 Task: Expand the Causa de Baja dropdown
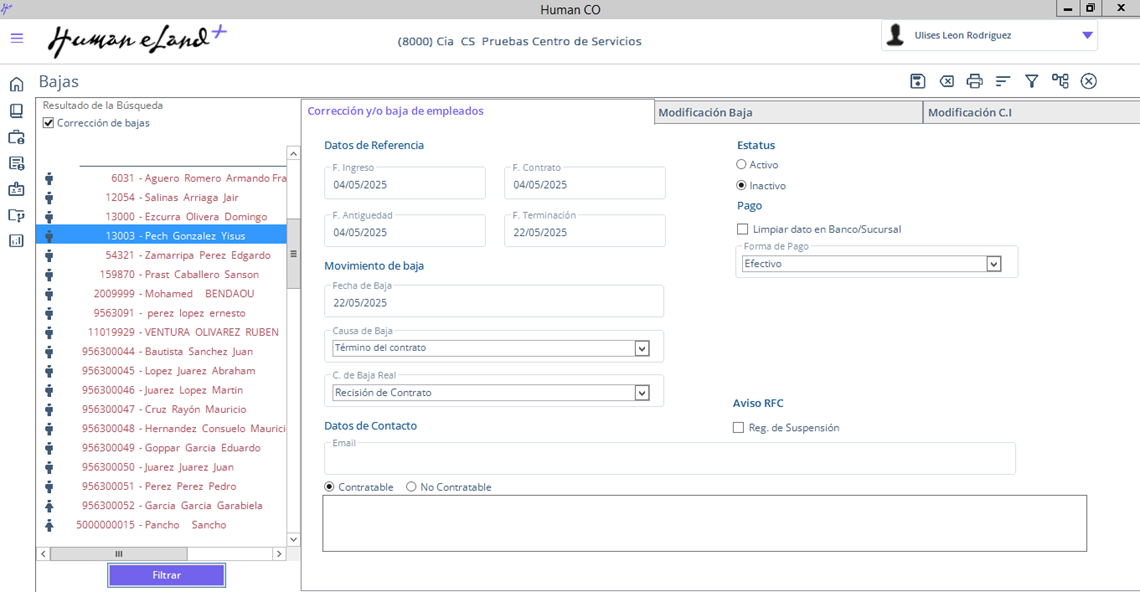point(642,348)
